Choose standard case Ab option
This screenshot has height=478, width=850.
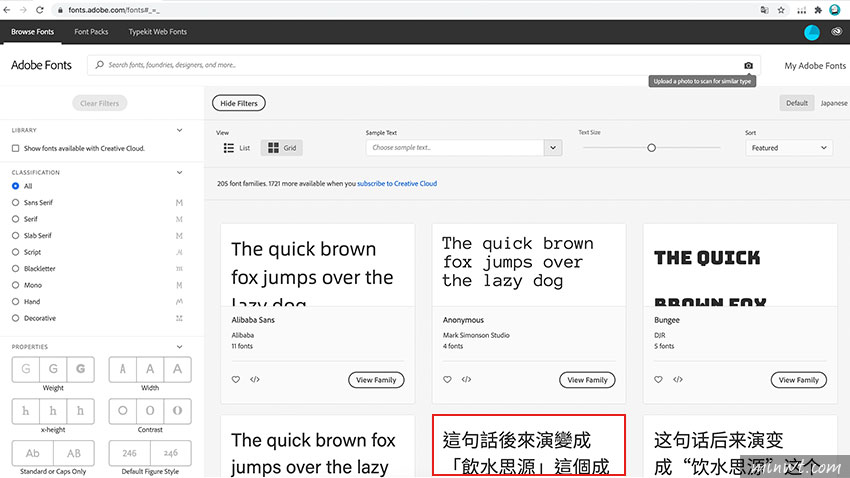(x=33, y=453)
